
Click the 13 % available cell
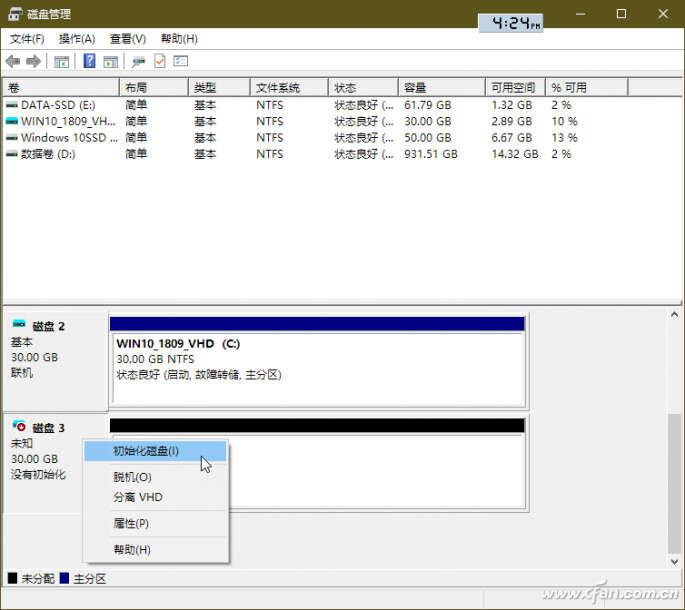pos(564,138)
